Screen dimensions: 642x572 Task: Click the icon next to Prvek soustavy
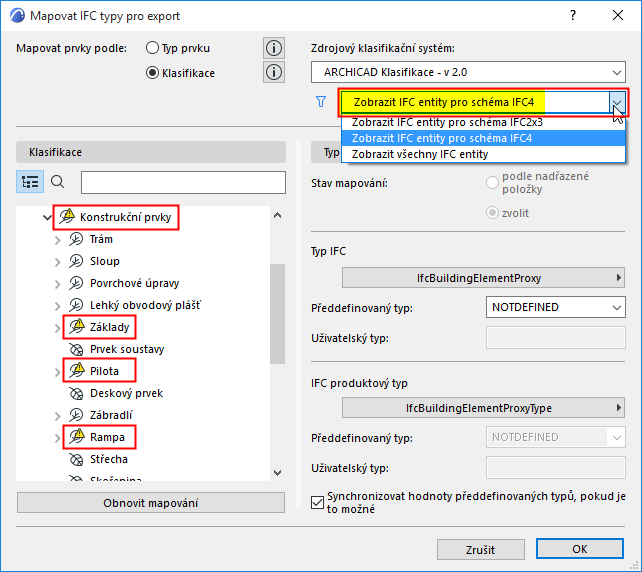(x=76, y=349)
